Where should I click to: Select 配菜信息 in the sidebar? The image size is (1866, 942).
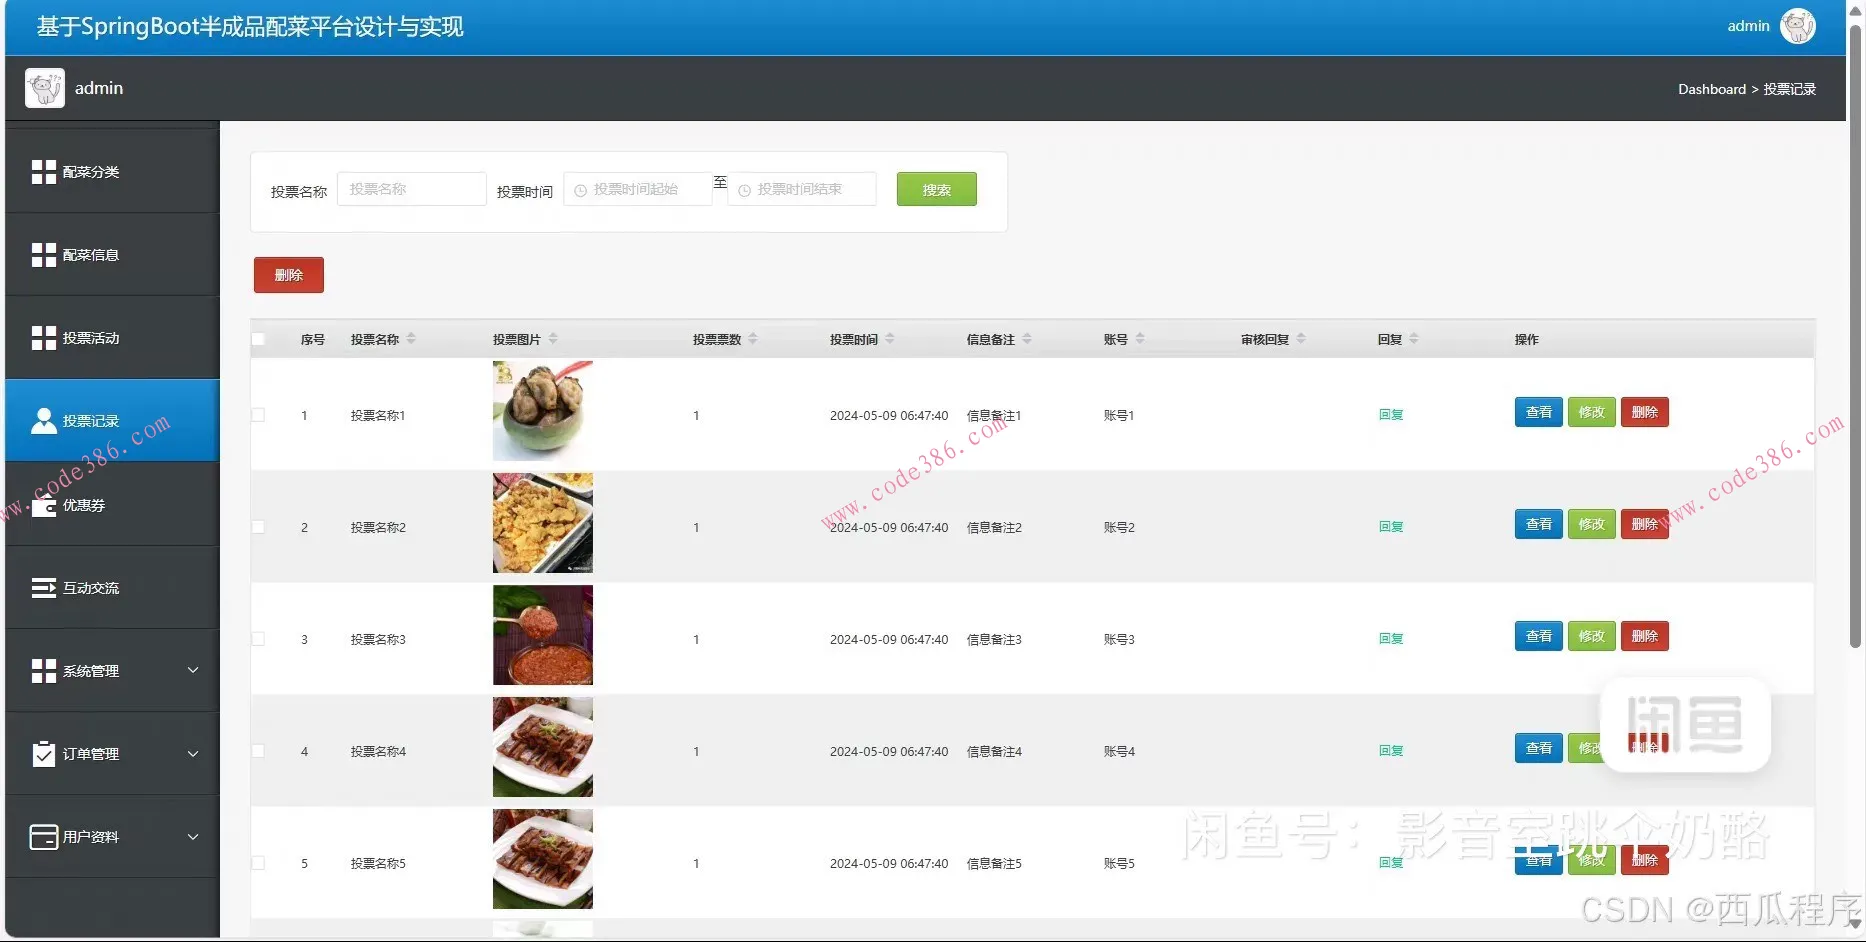click(90, 254)
